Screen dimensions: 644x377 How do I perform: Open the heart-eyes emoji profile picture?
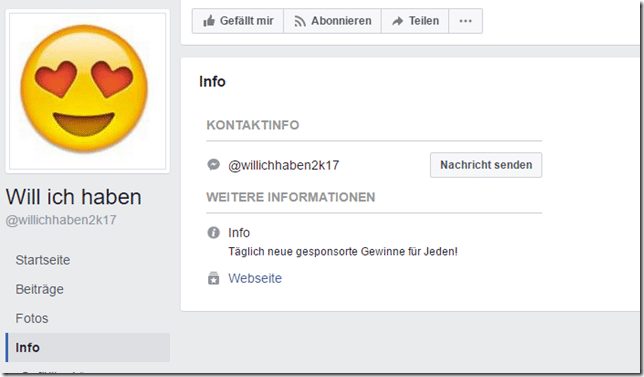[x=87, y=91]
